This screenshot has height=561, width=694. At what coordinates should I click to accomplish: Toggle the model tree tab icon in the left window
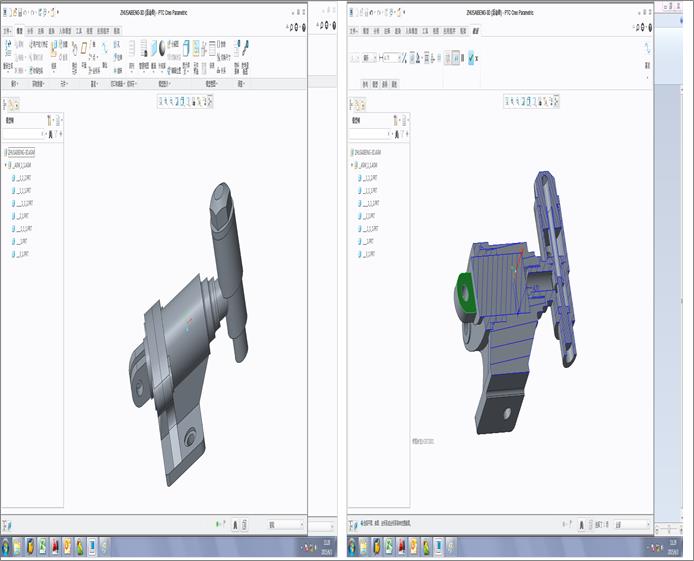(14, 103)
